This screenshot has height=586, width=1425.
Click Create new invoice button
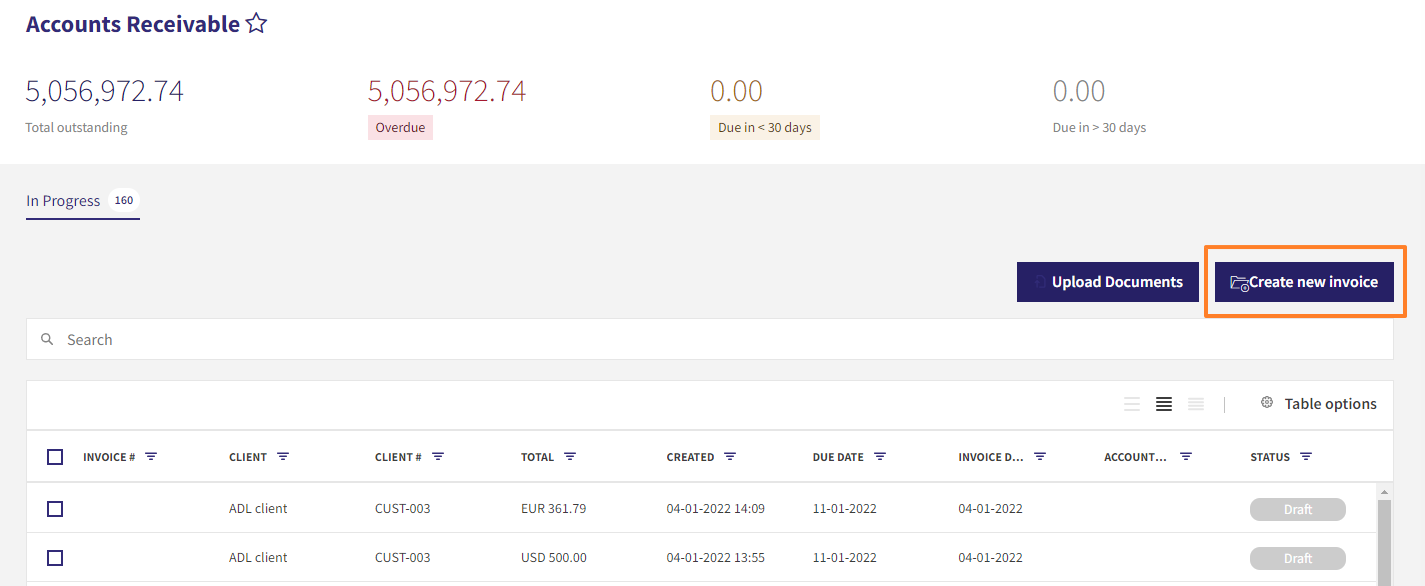pos(1304,282)
